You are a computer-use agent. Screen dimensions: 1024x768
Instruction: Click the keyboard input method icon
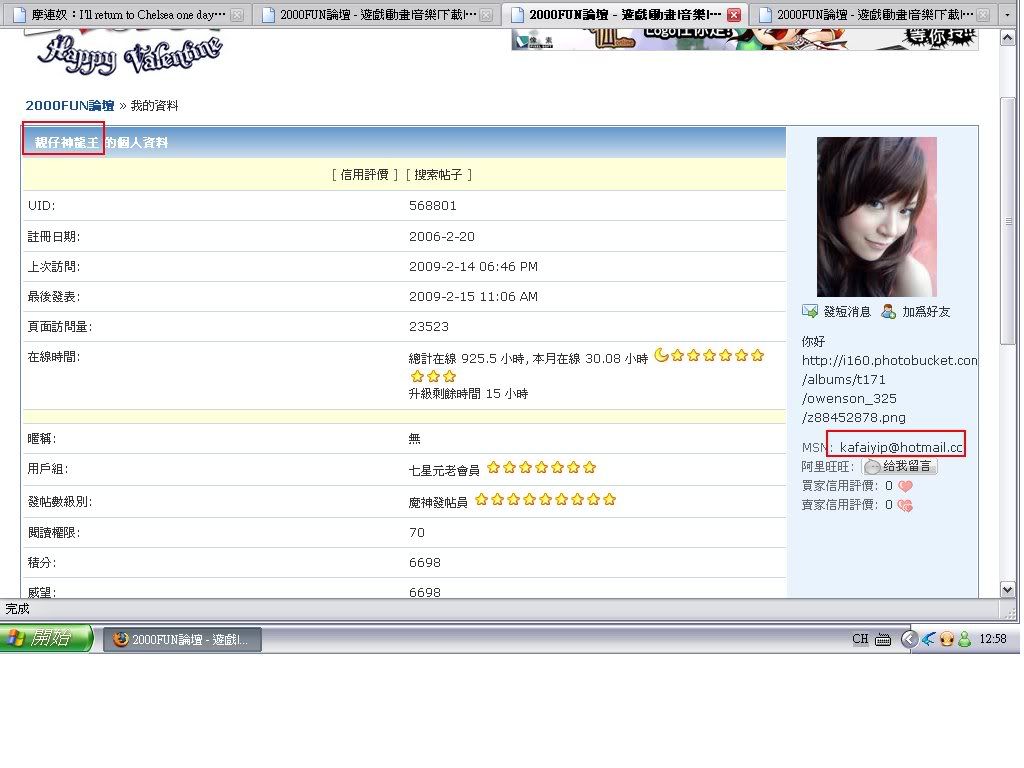tap(883, 639)
